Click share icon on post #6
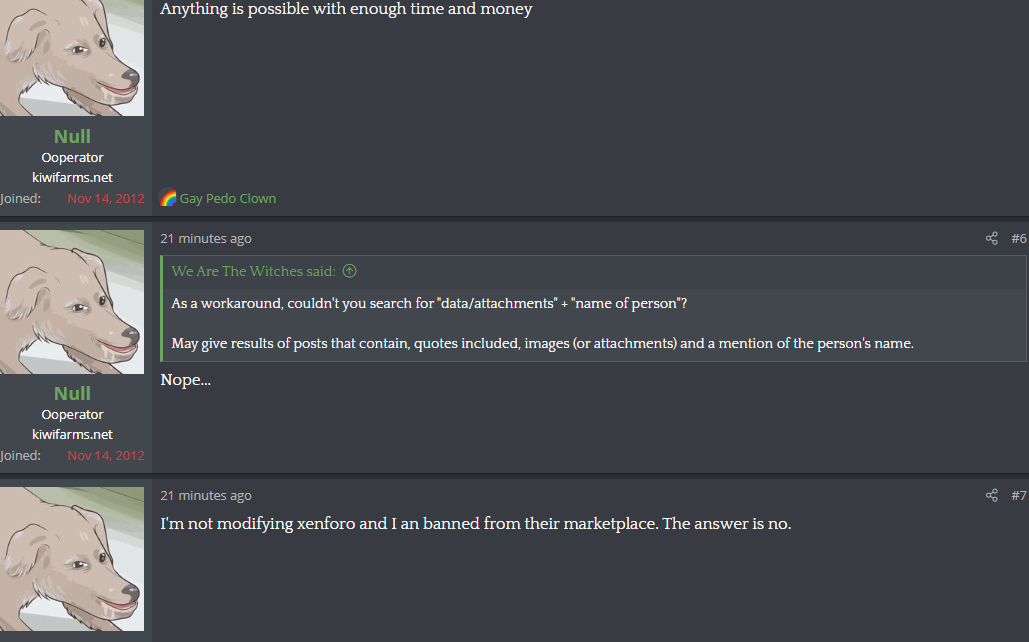The height and width of the screenshot is (642, 1029). 992,238
